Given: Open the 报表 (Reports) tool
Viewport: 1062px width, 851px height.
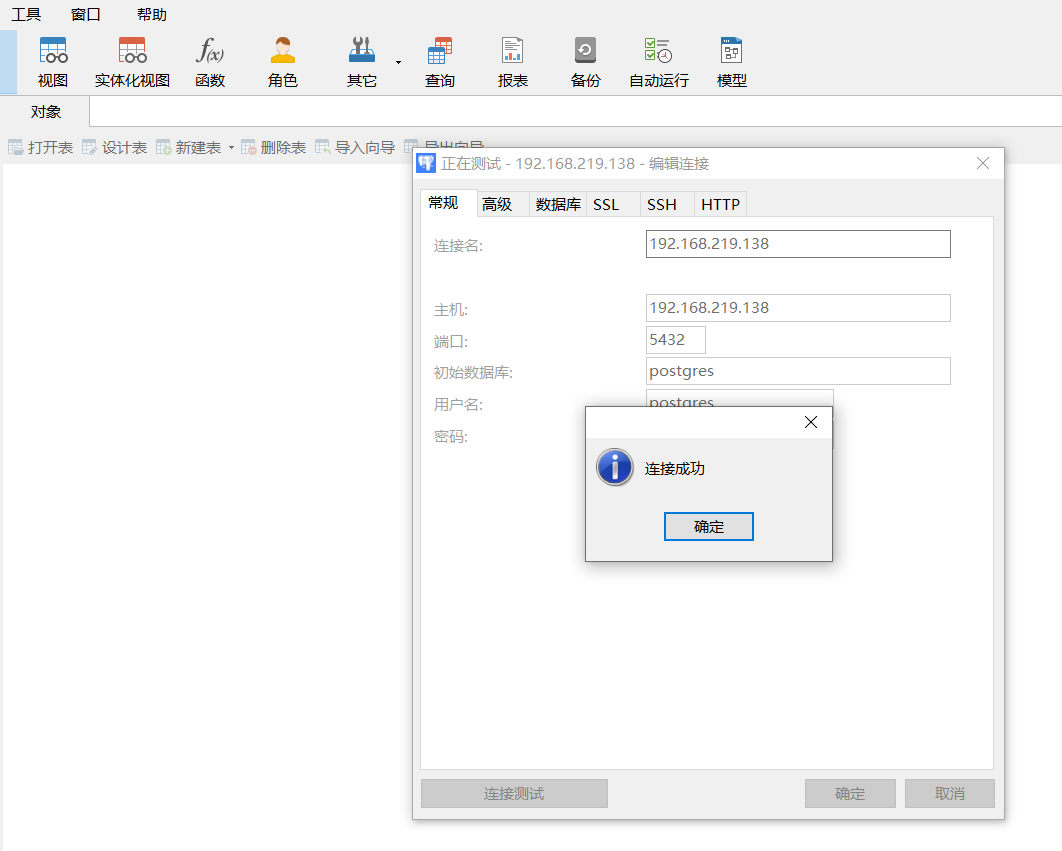Looking at the screenshot, I should [x=513, y=60].
